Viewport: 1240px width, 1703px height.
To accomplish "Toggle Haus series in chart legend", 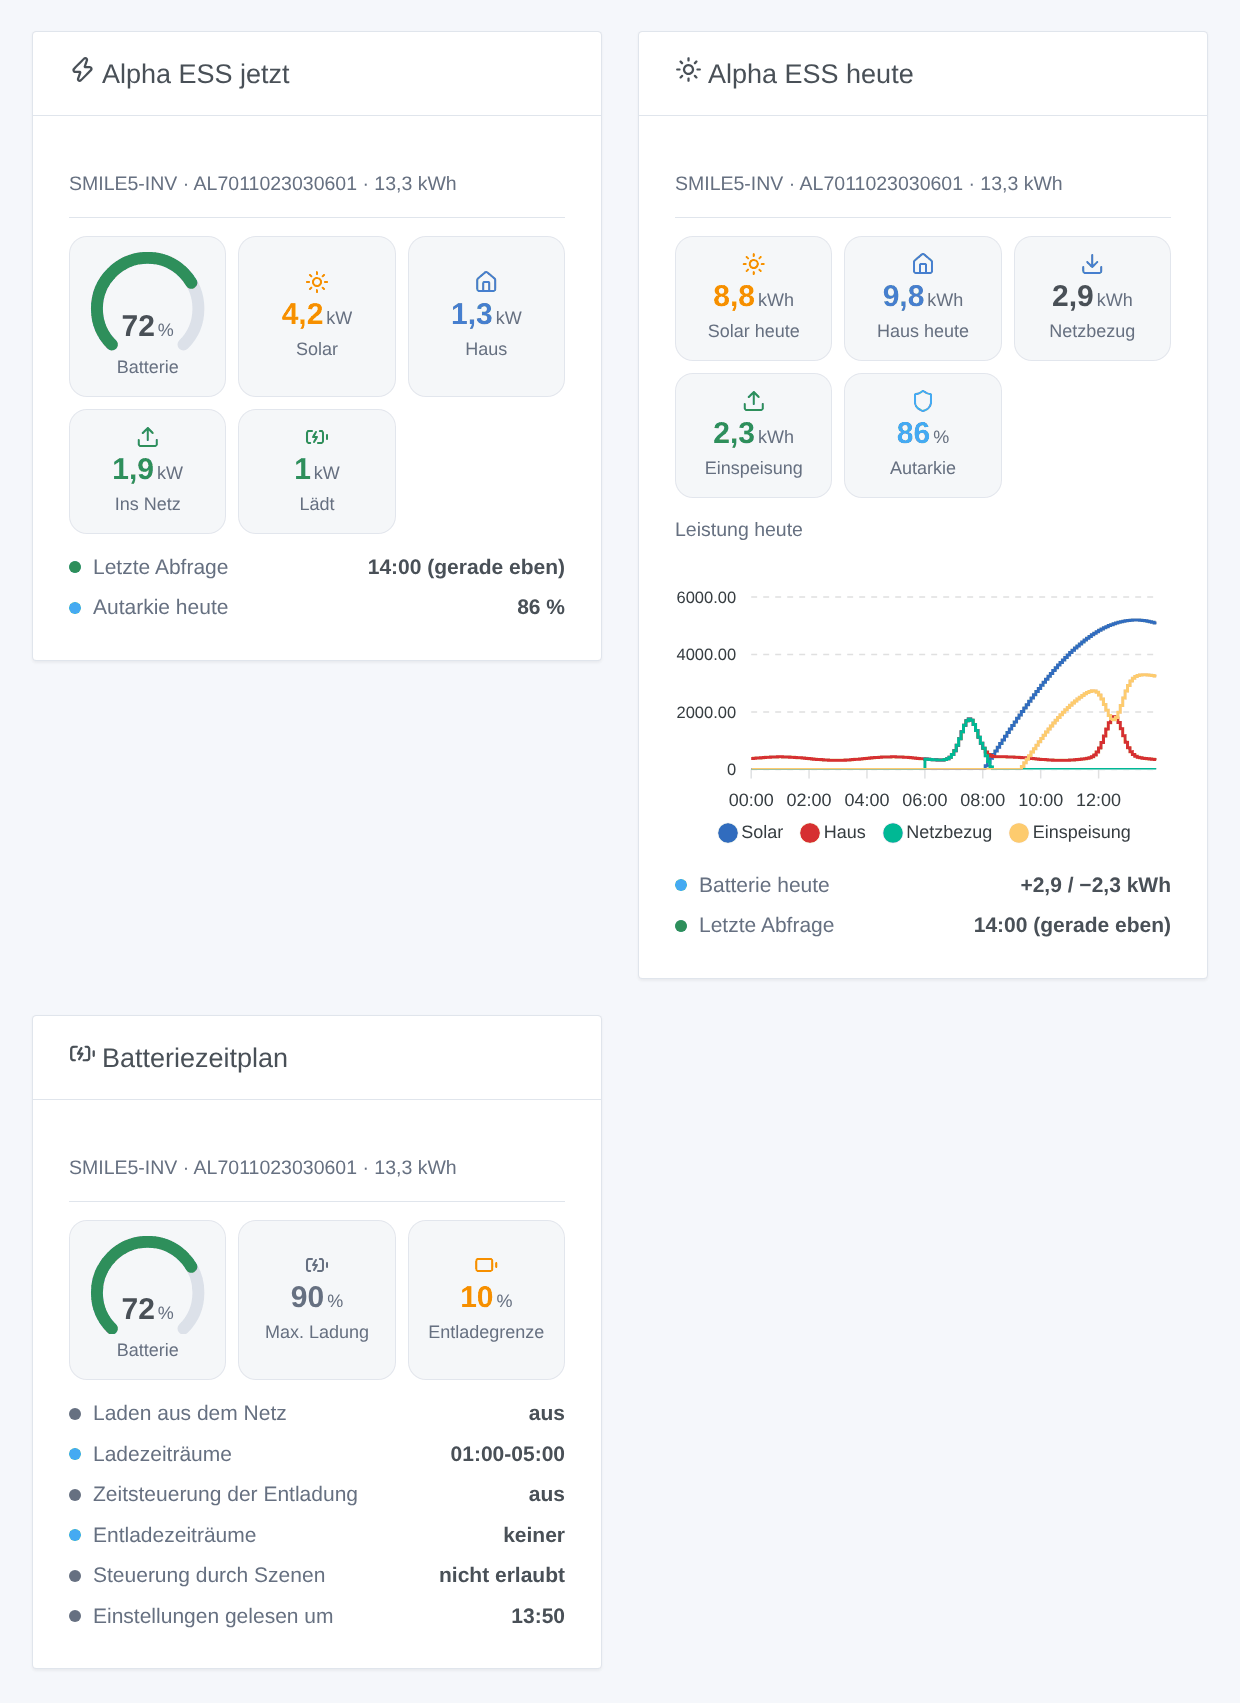I will [x=833, y=832].
